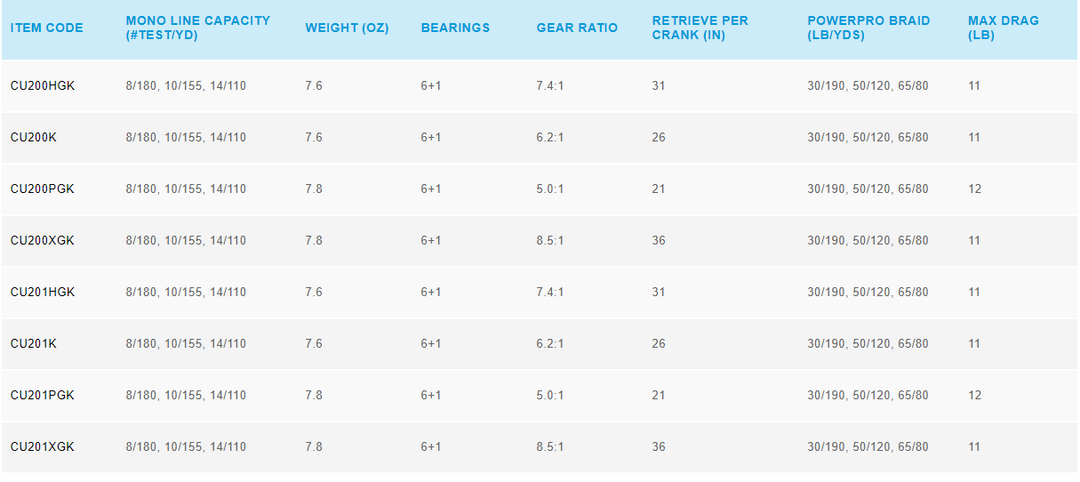The height and width of the screenshot is (482, 1080).
Task: Select item code CU201HGK
Action: pyautogui.click(x=43, y=292)
